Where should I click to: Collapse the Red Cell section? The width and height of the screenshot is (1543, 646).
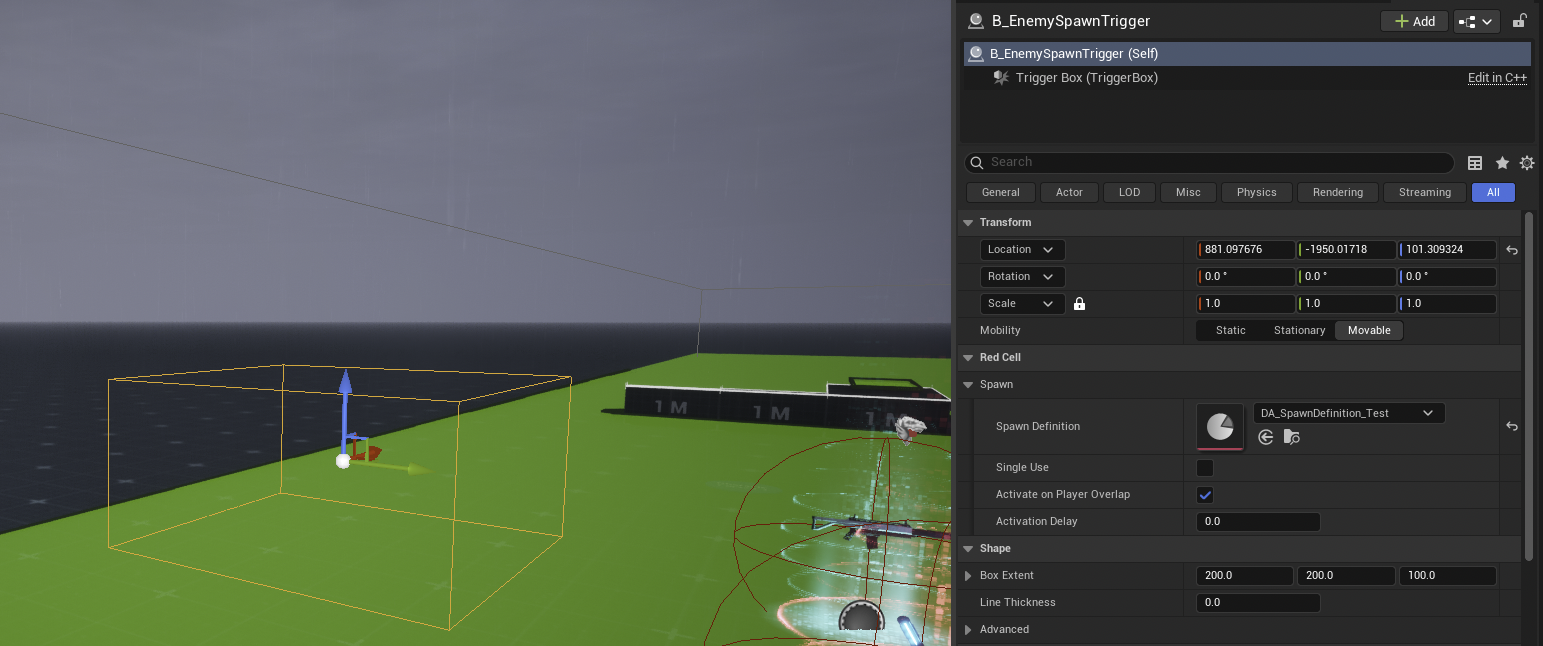pos(968,357)
